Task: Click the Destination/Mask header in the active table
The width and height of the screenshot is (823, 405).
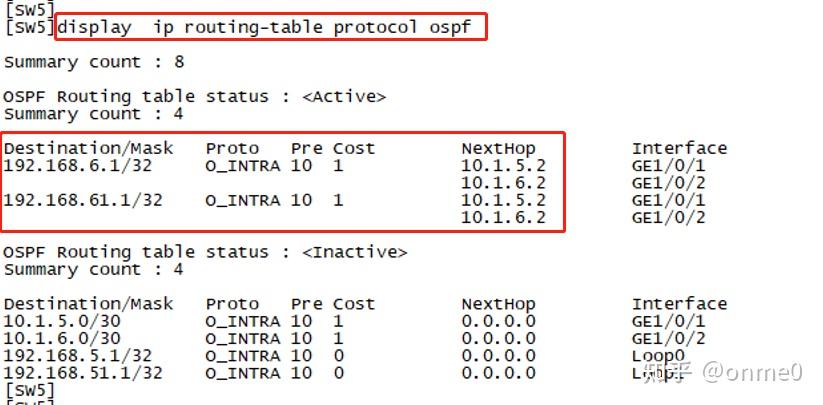Action: 89,149
